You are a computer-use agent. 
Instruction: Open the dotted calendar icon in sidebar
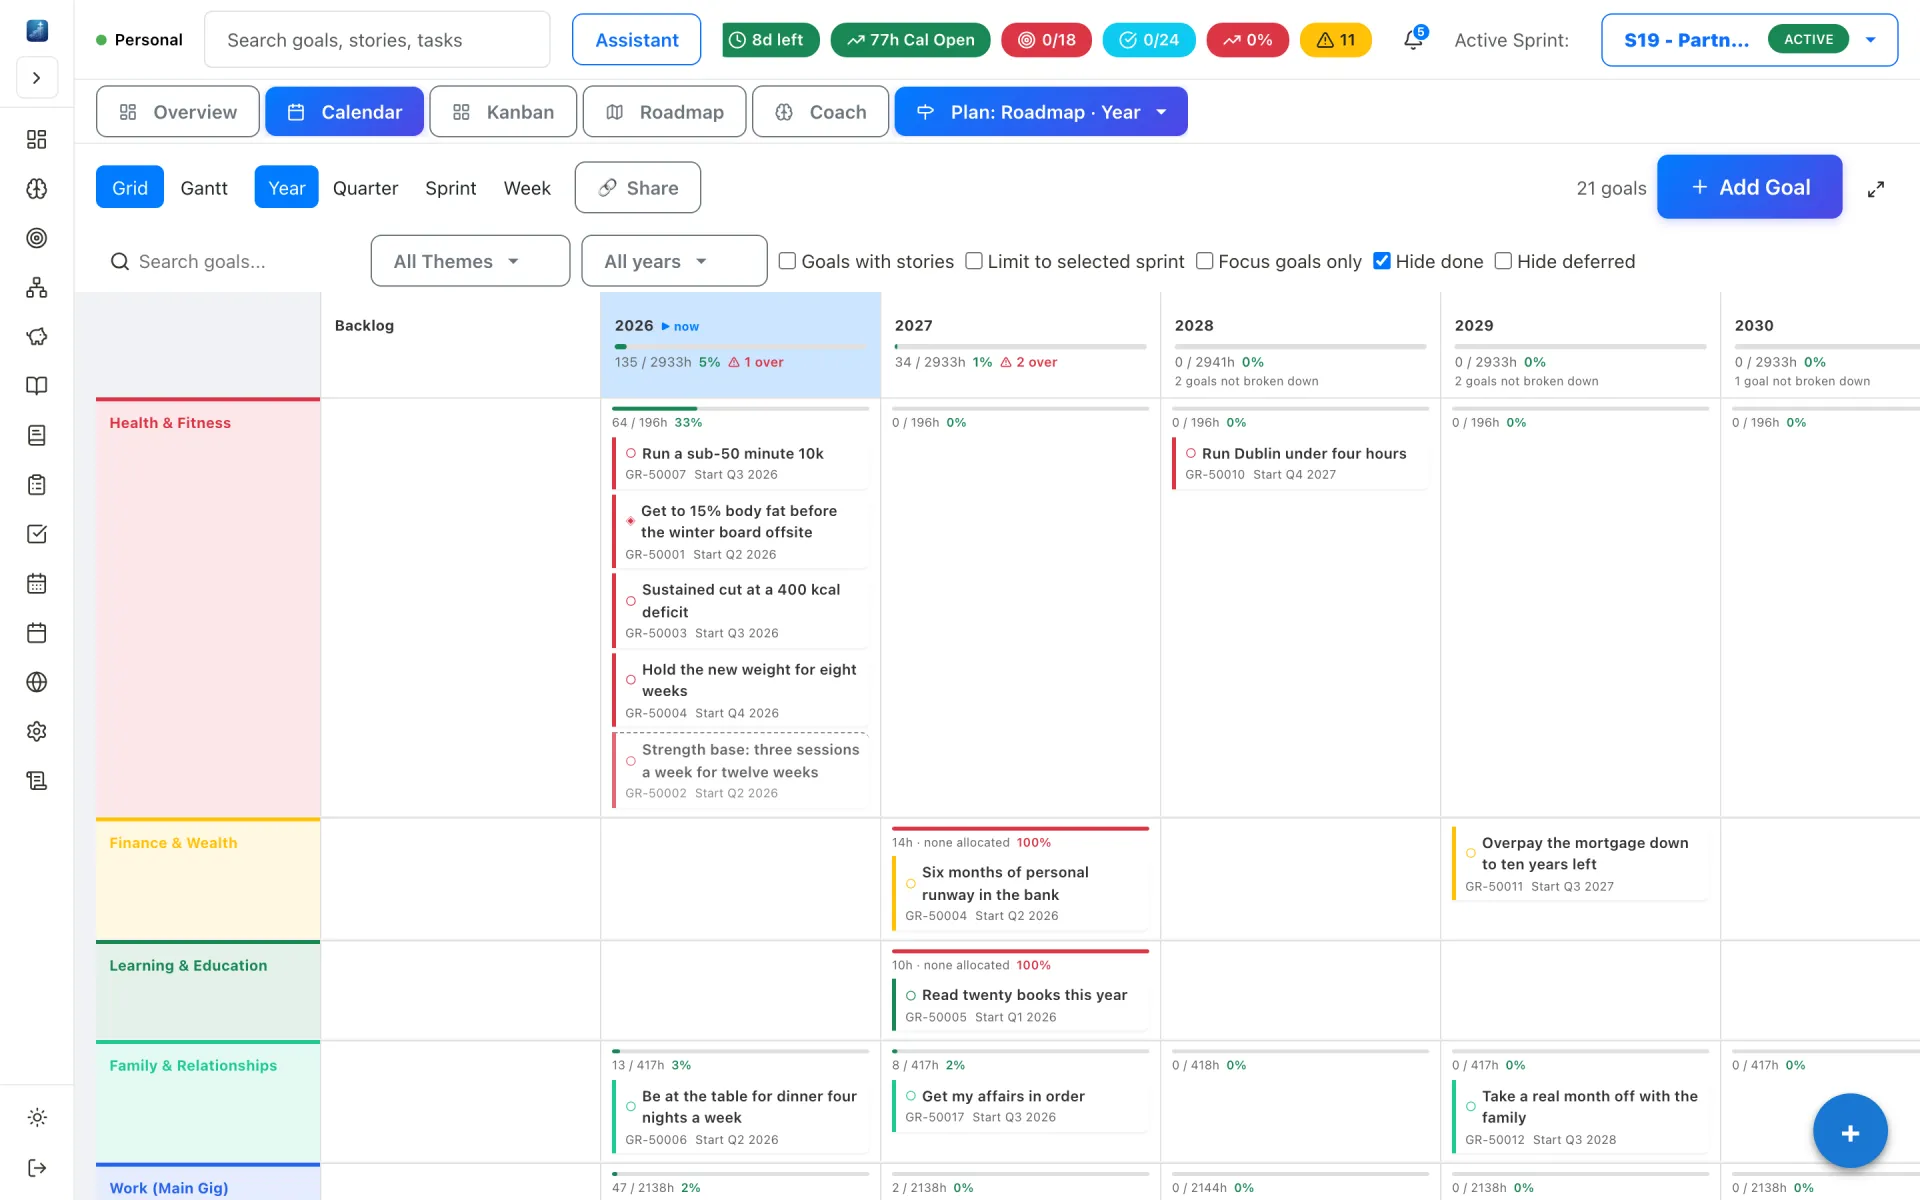click(x=37, y=583)
